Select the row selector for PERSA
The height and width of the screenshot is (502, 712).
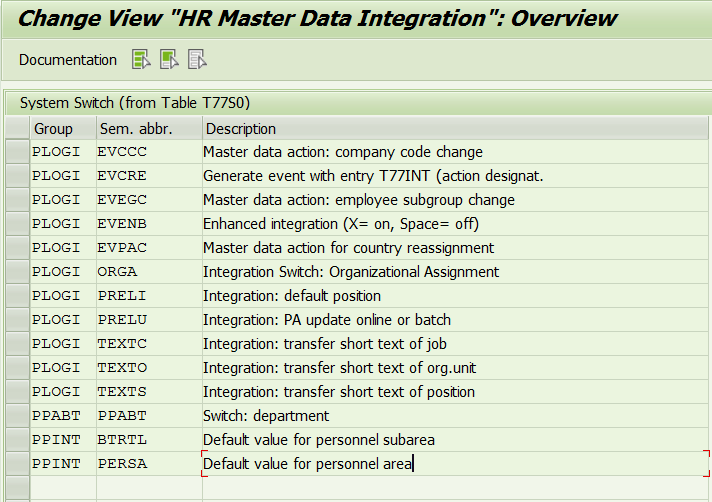[x=18, y=463]
